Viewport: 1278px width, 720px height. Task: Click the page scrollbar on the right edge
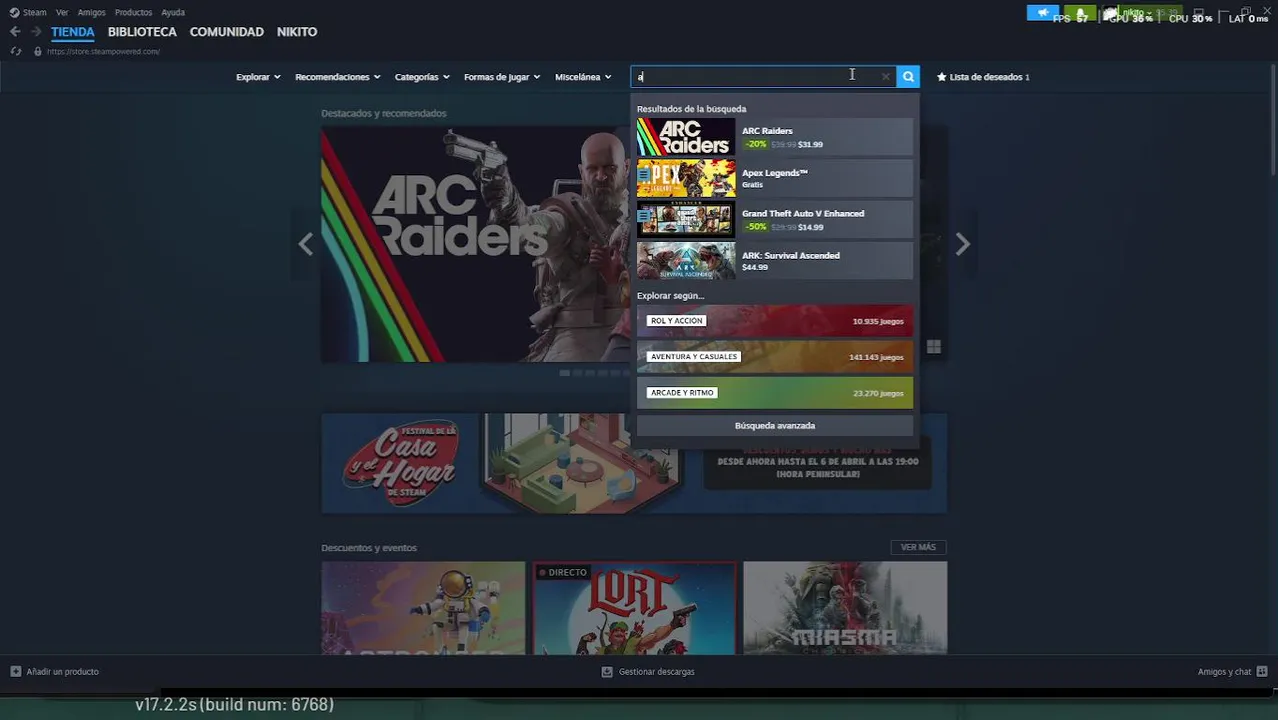pyautogui.click(x=1272, y=120)
